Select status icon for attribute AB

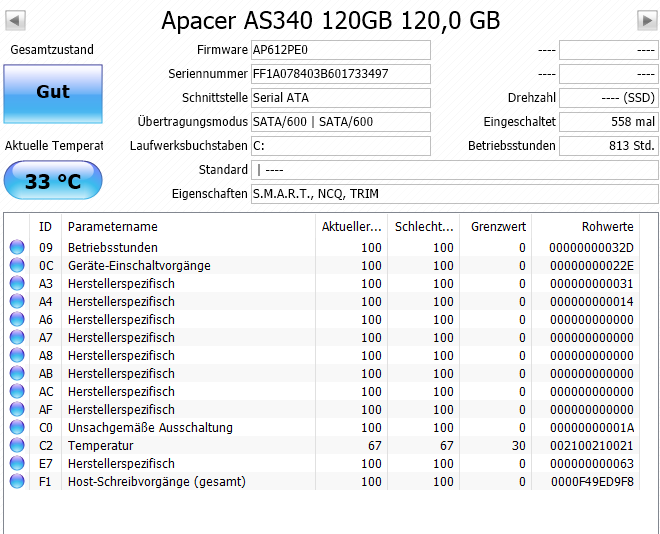(17, 373)
